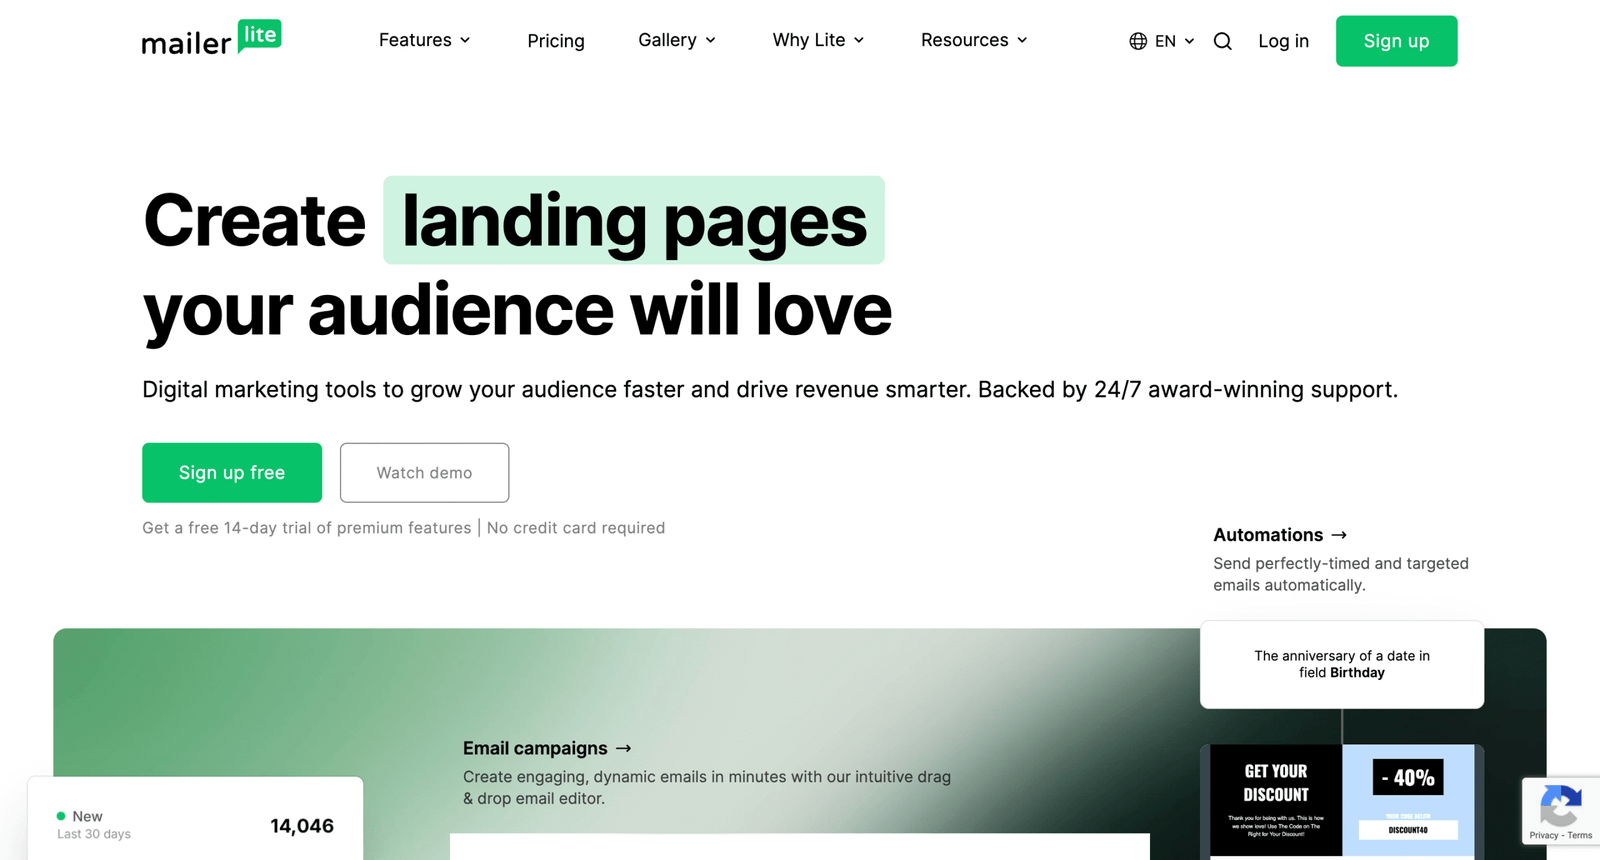Click the -40% discount badge
Screen dimensions: 1600x860
(x=1407, y=777)
